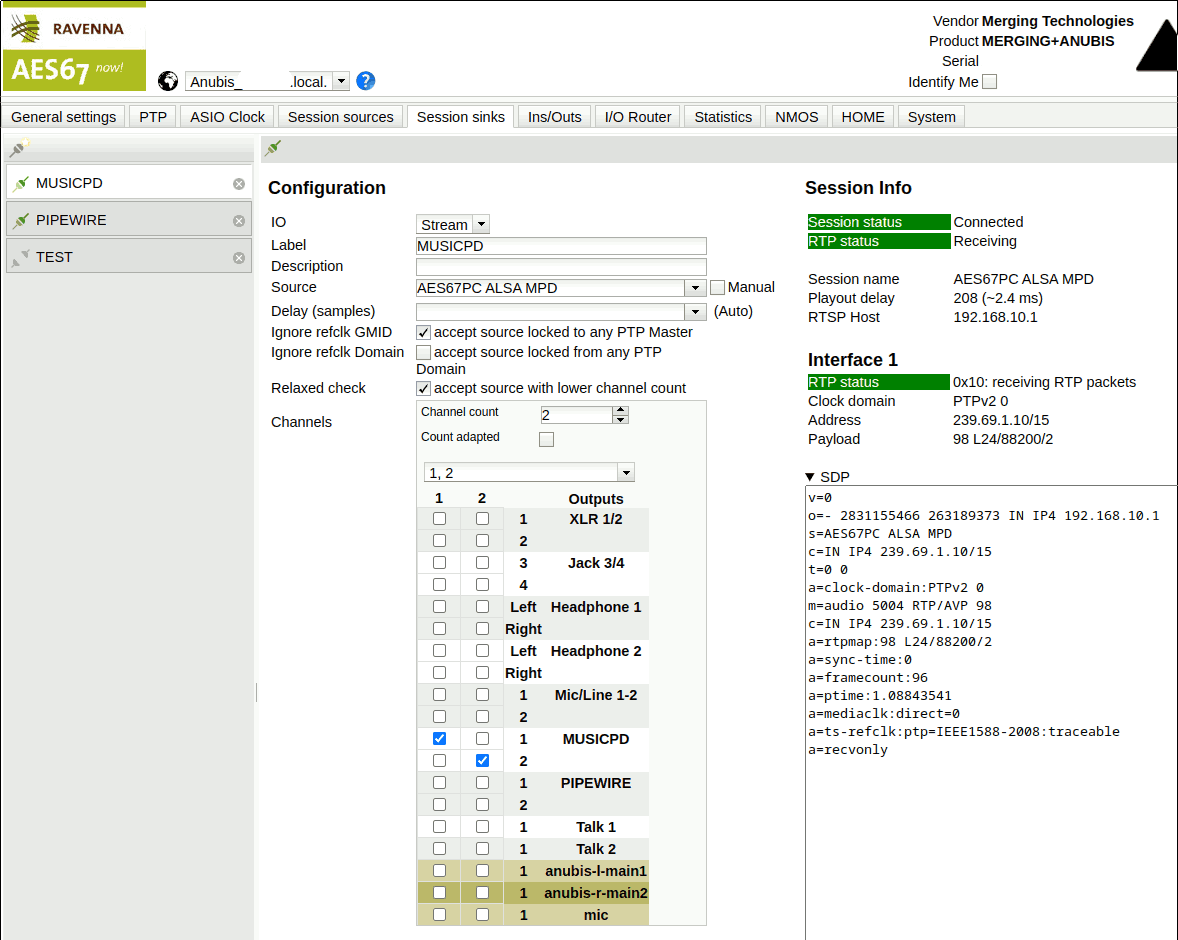This screenshot has width=1178, height=940.
Task: Check channel 1 for PIPEWIRE output 1
Action: point(439,782)
